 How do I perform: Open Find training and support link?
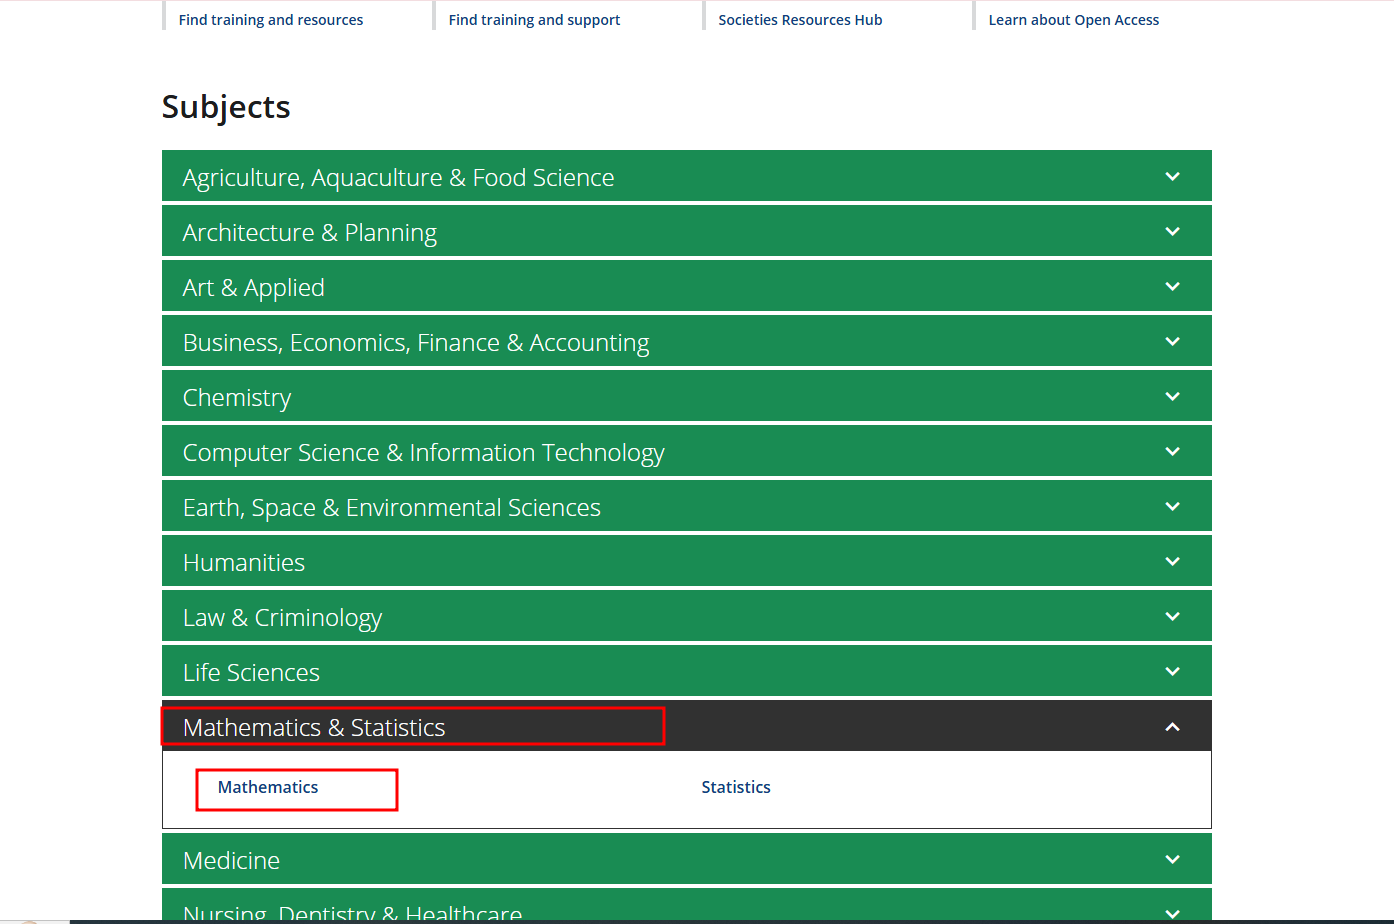[x=534, y=20]
